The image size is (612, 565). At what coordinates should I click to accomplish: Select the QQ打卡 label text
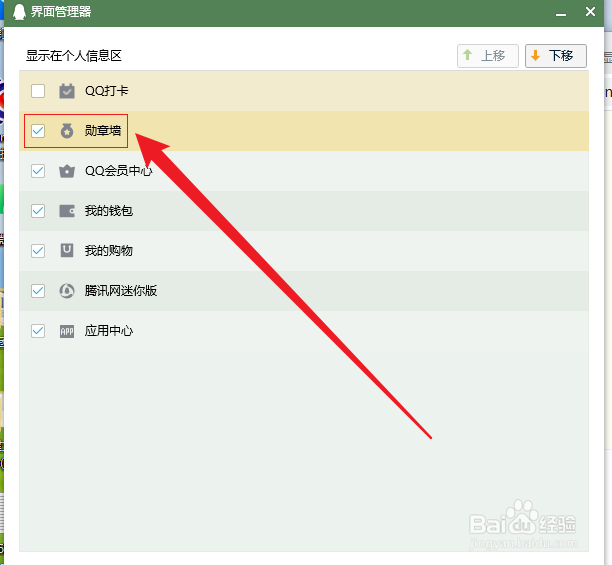pos(107,91)
